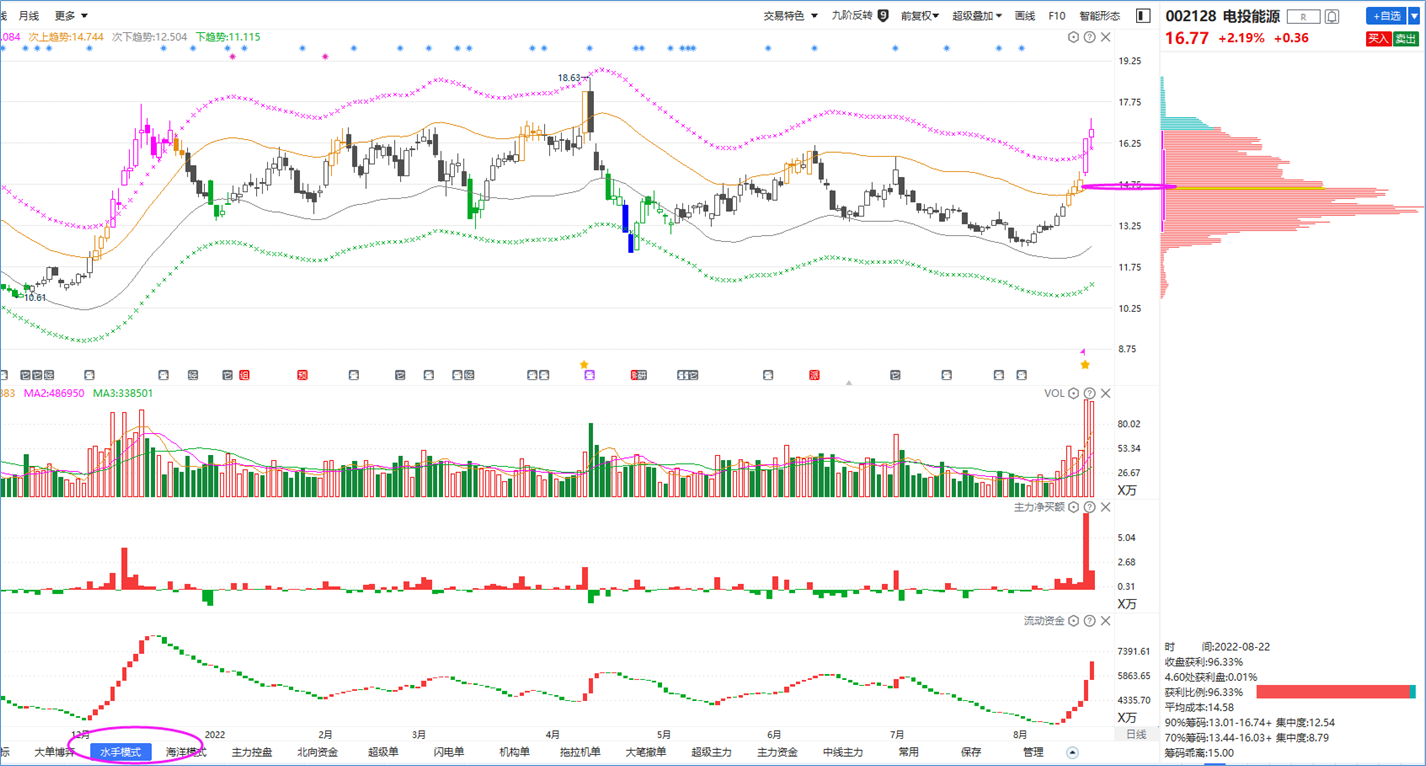The width and height of the screenshot is (1426, 766).
Task: Switch to the 水手模式 tab
Action: [x=120, y=752]
